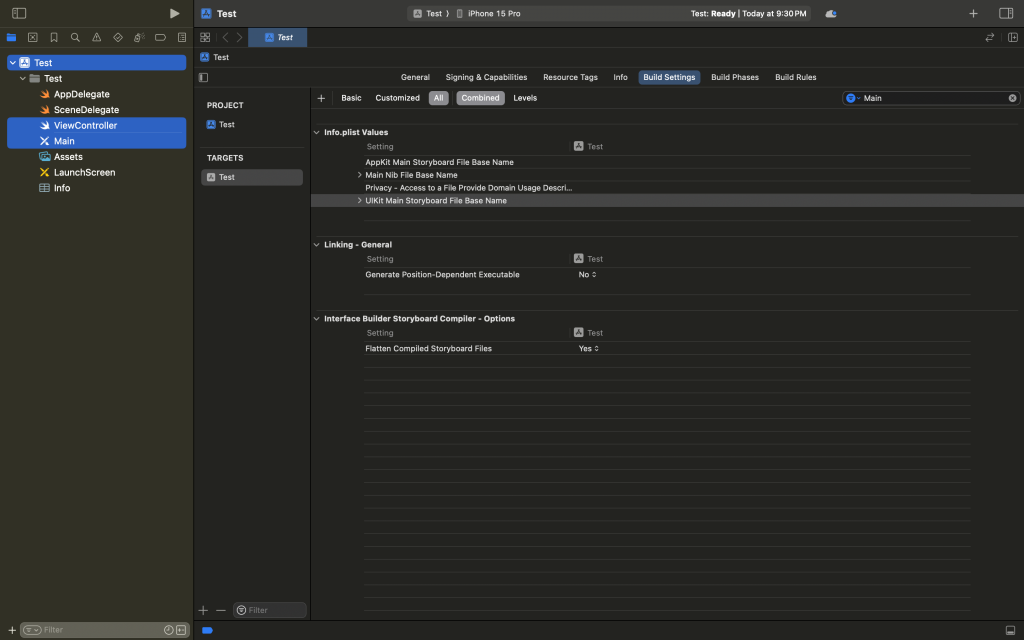Viewport: 1024px width, 640px height.
Task: Switch to Resource Tags tab
Action: click(x=570, y=77)
